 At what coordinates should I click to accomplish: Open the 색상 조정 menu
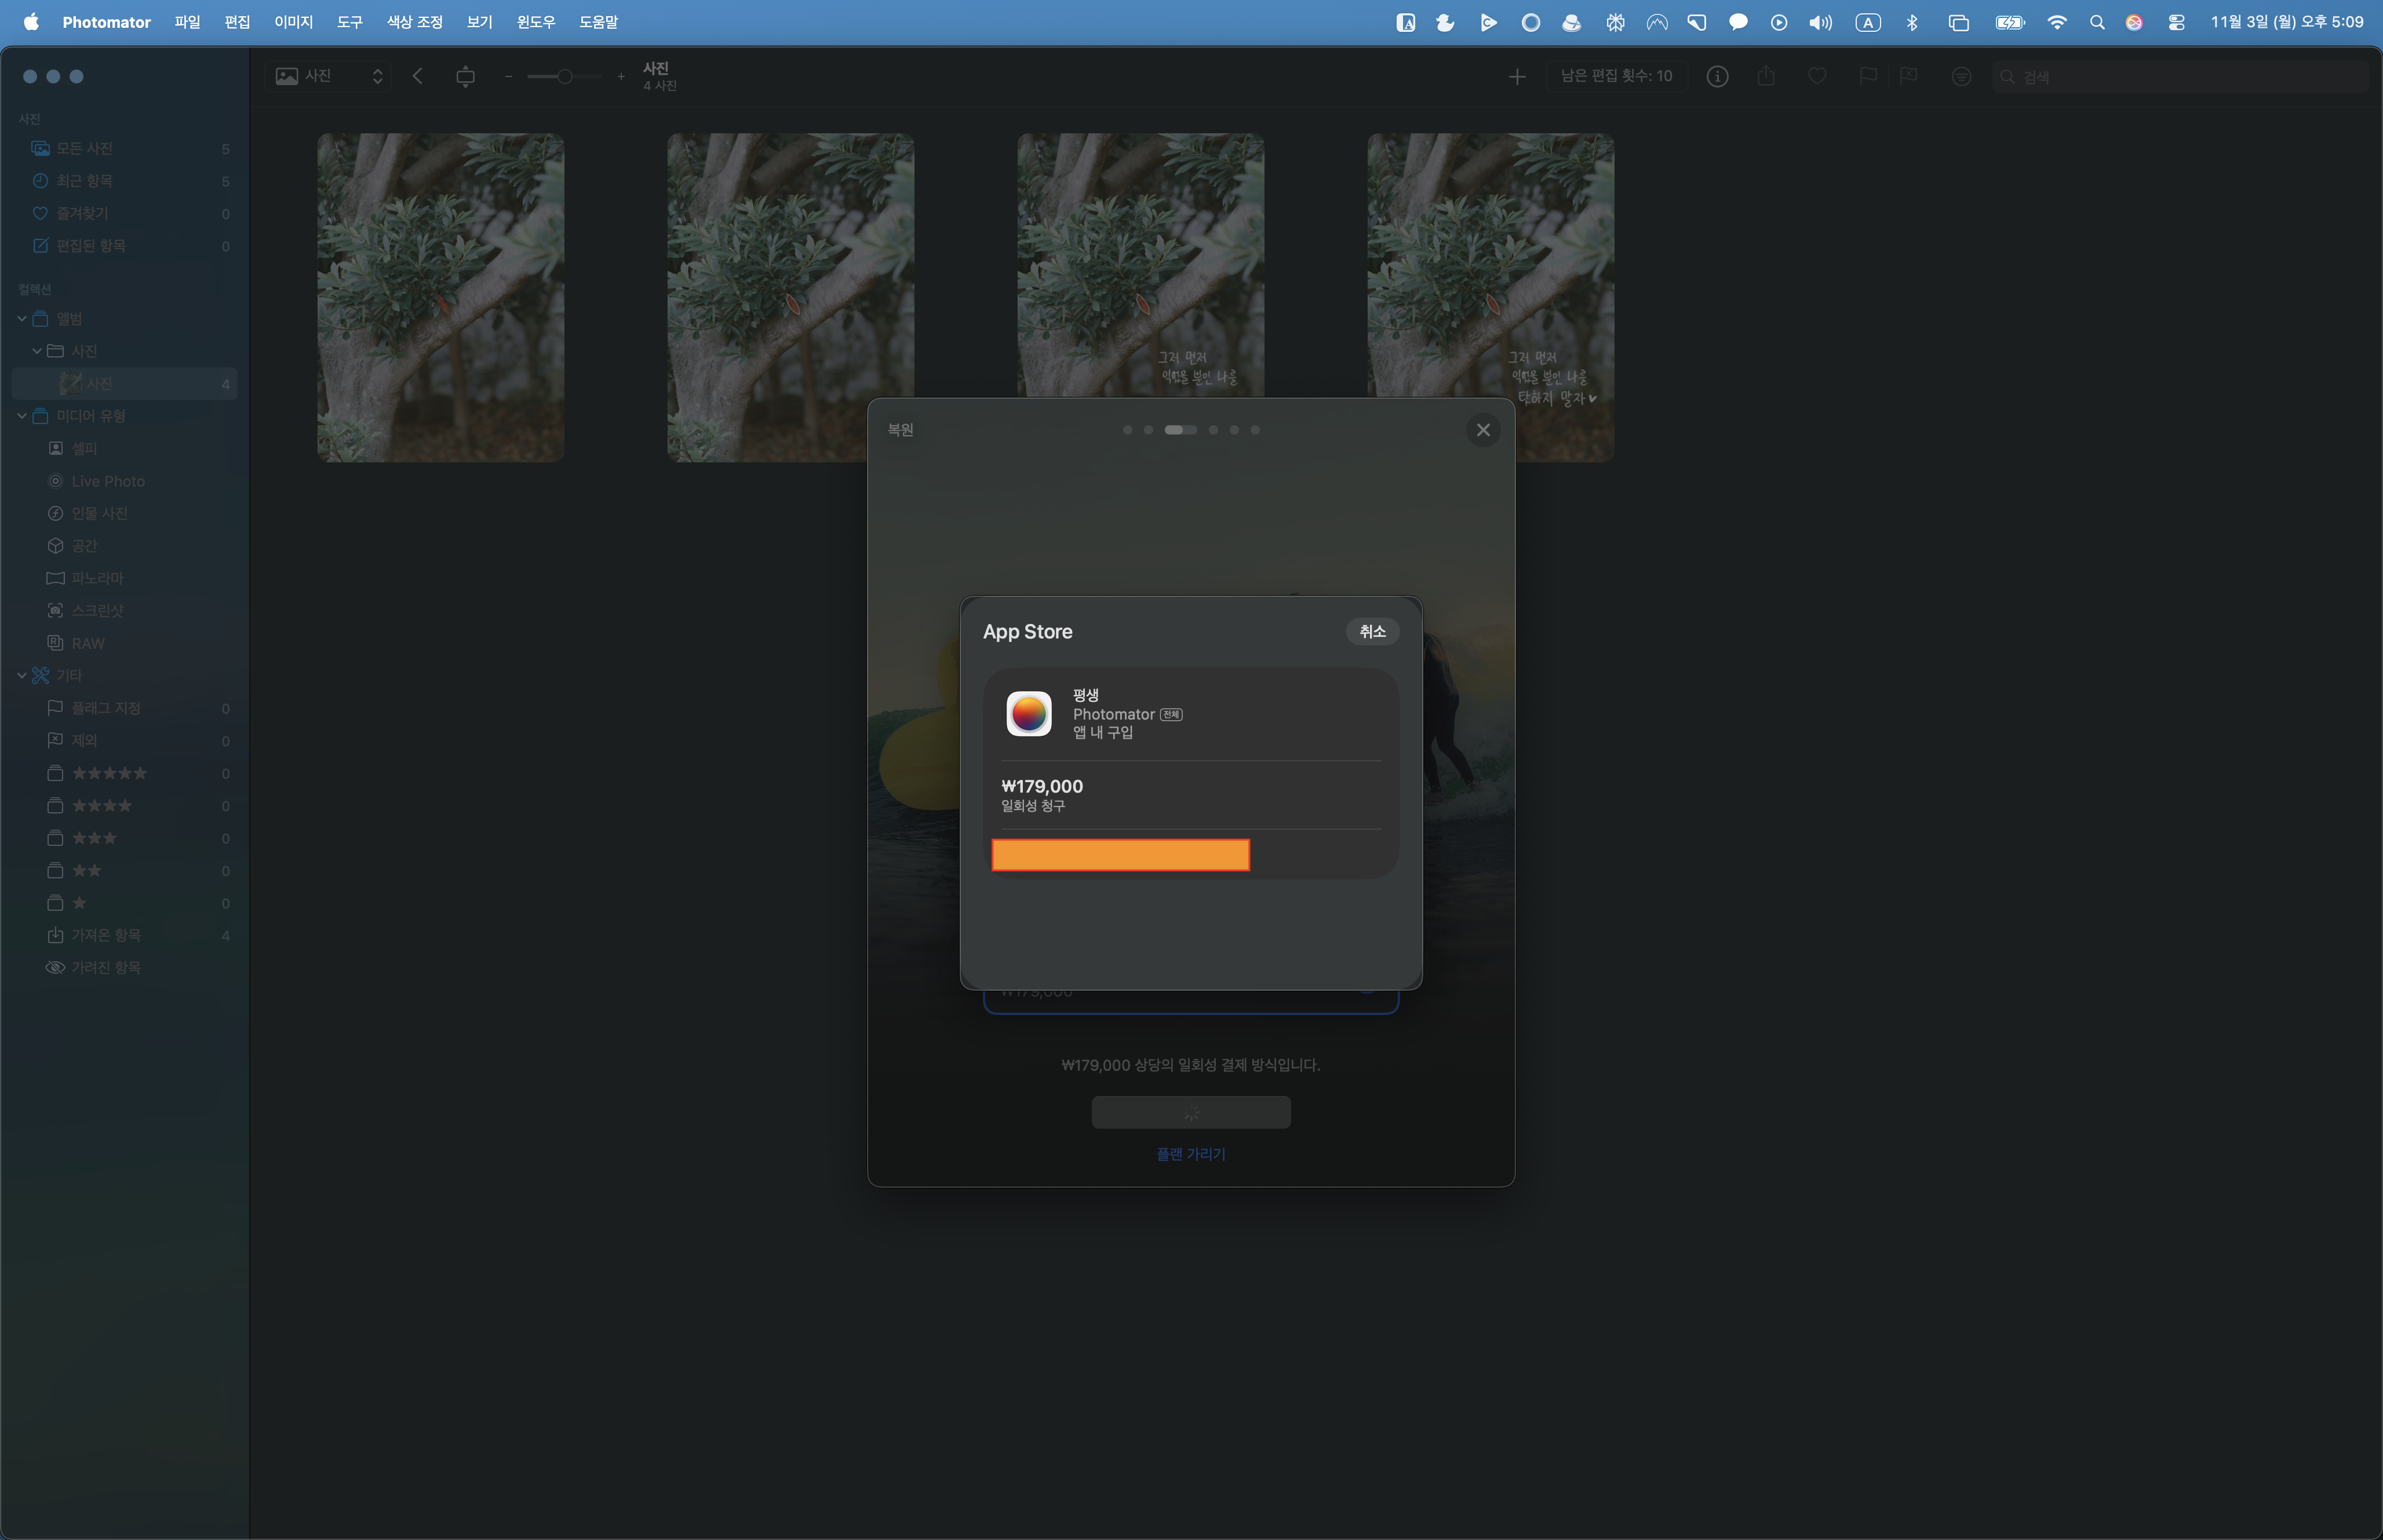click(x=414, y=22)
